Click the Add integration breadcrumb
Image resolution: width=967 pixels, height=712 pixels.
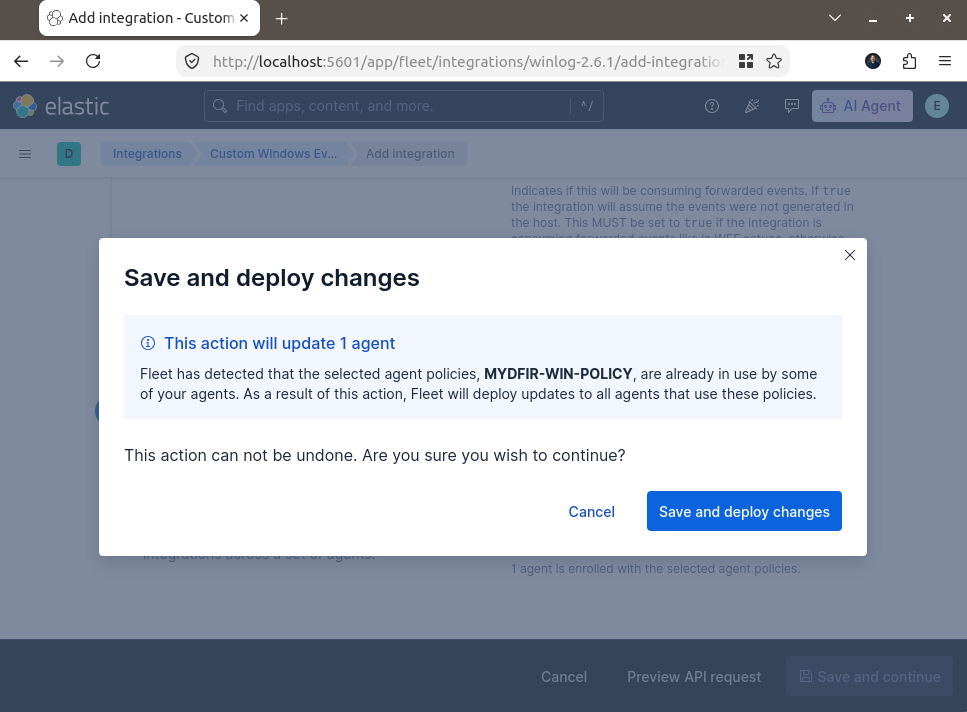pyautogui.click(x=410, y=153)
